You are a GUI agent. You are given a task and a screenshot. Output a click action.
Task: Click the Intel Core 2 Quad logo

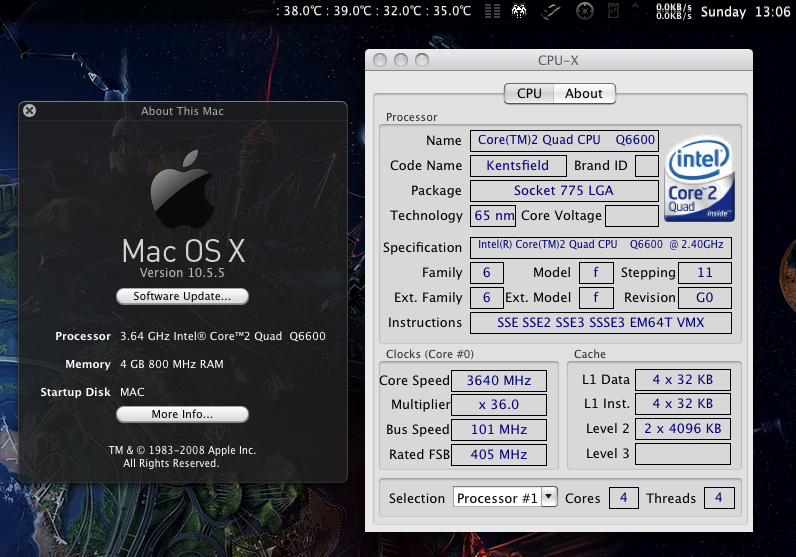pos(700,179)
